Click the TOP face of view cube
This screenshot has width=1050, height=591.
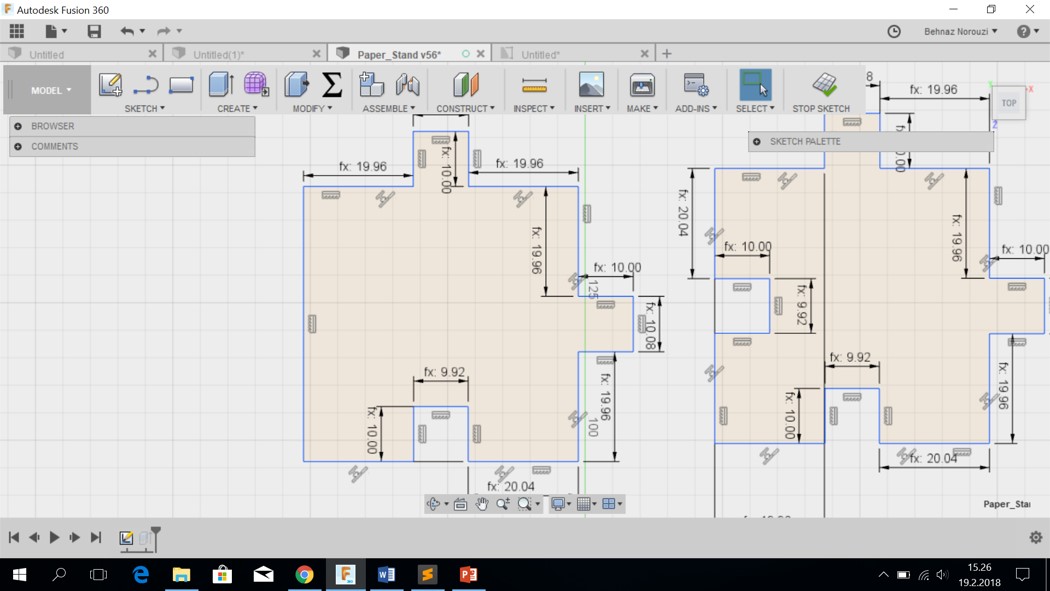1008,103
